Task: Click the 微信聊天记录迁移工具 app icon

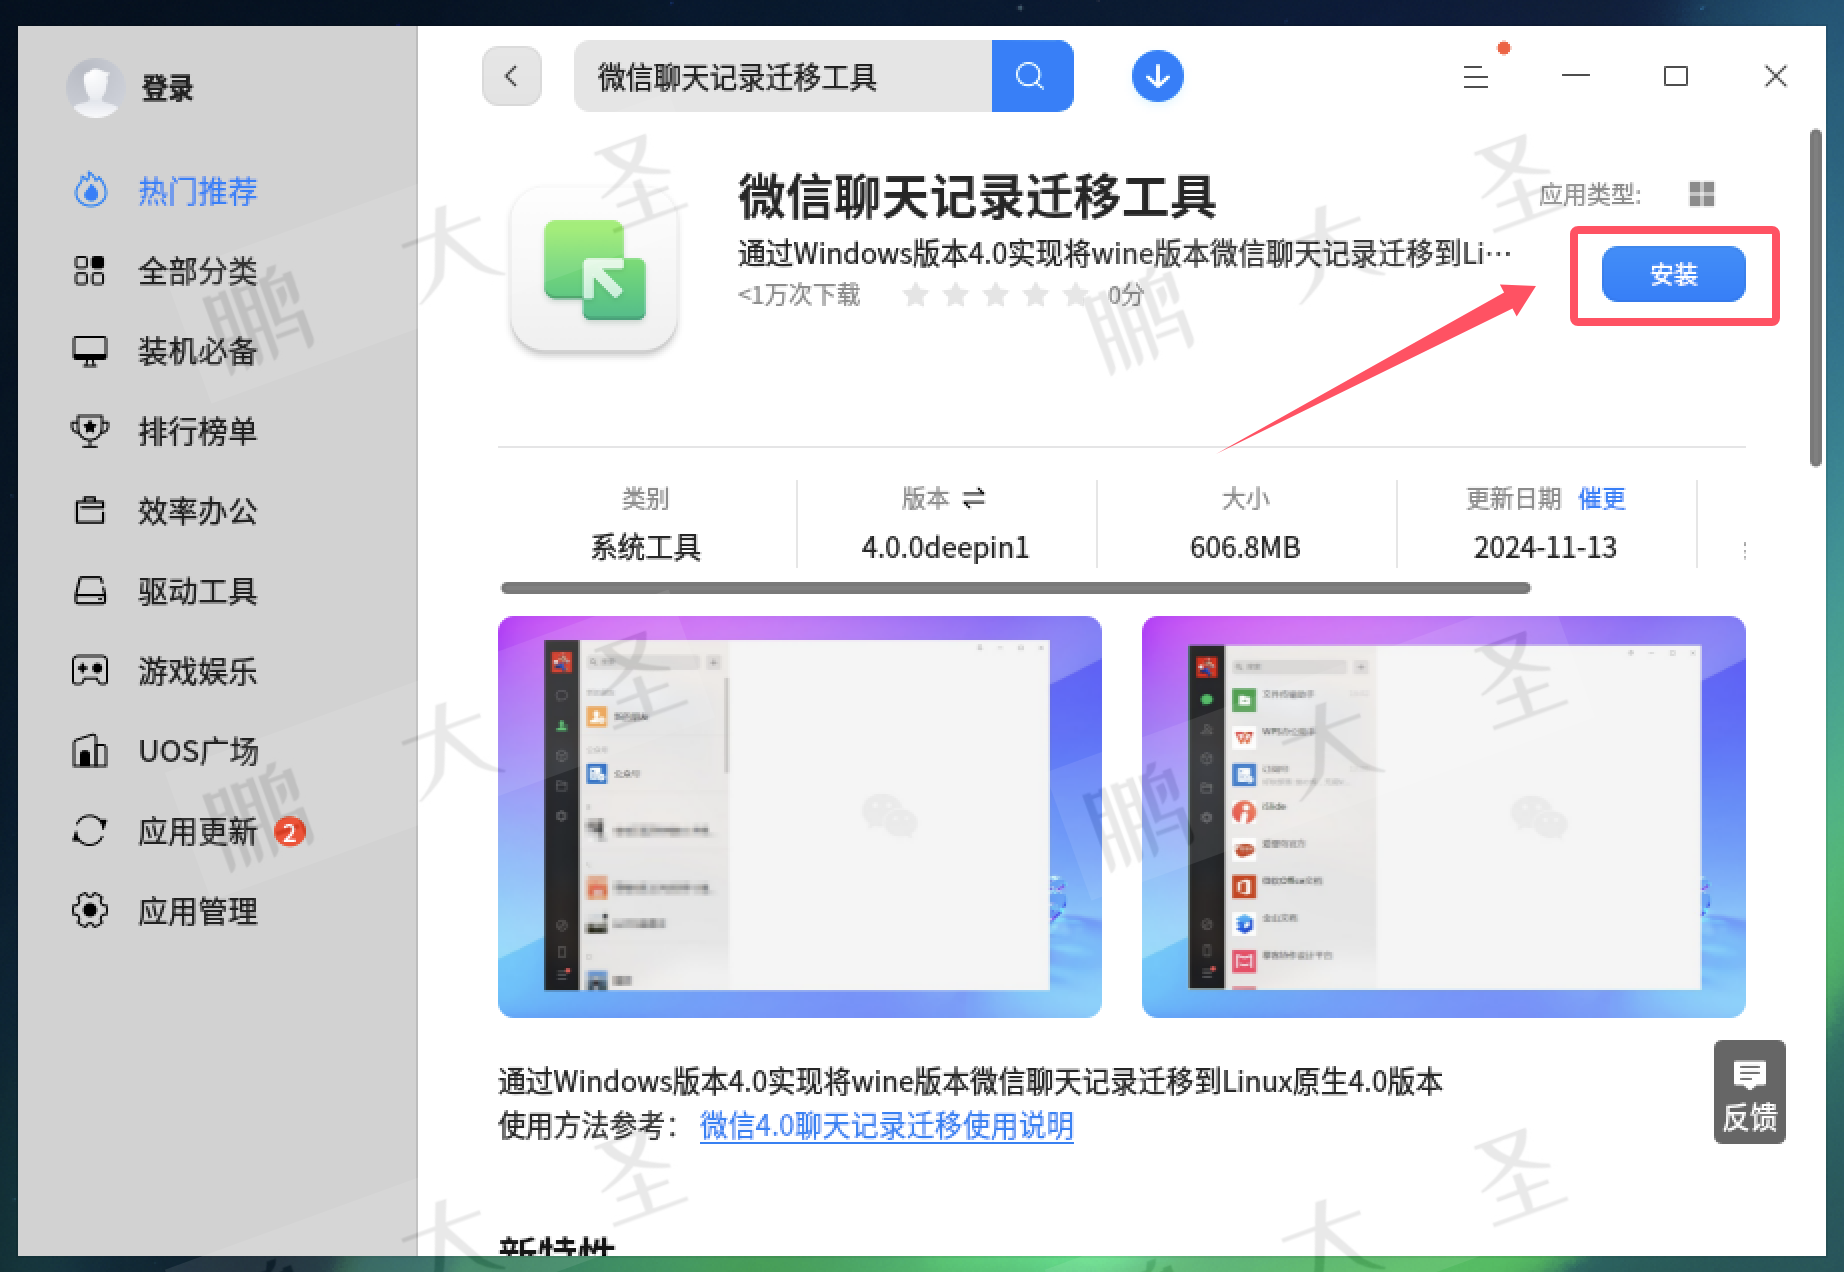Action: 594,269
